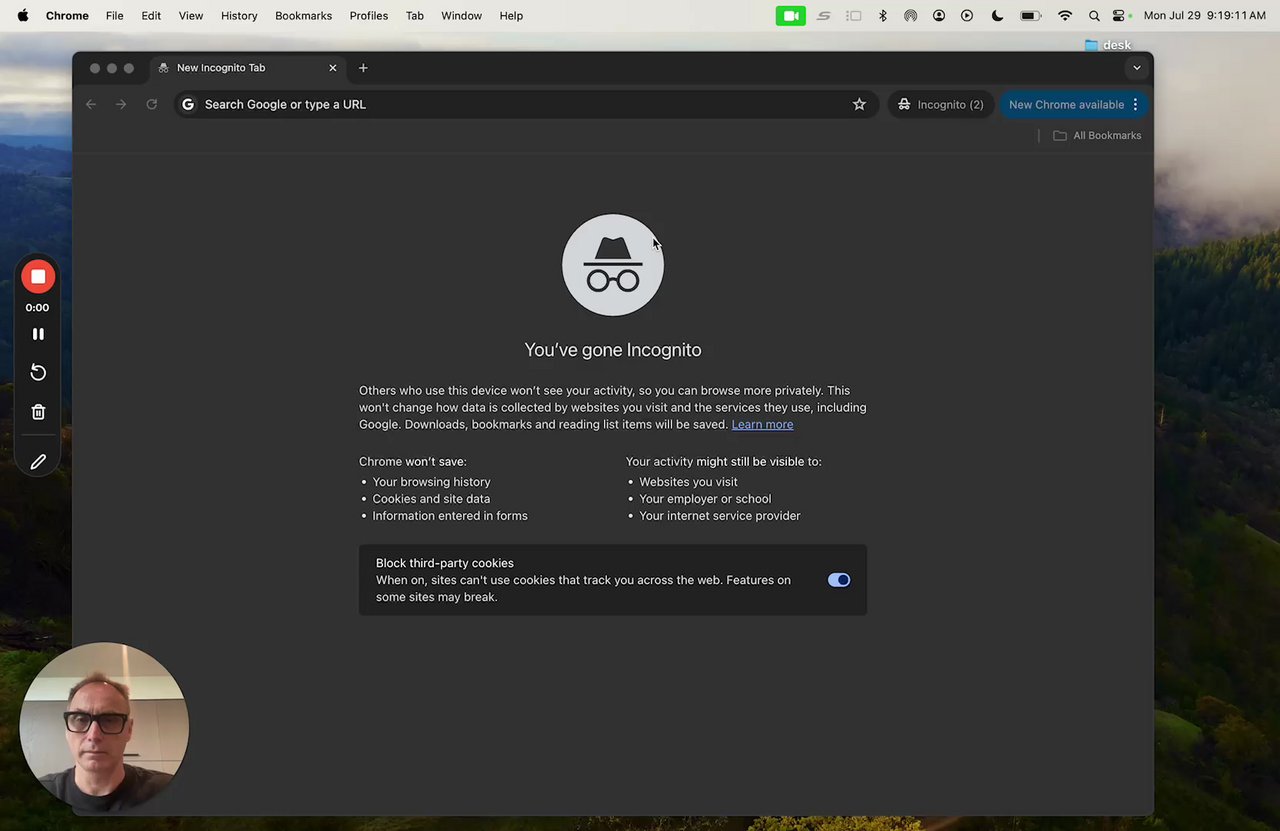Reload the page with the refresh icon
The image size is (1280, 831).
coord(152,104)
